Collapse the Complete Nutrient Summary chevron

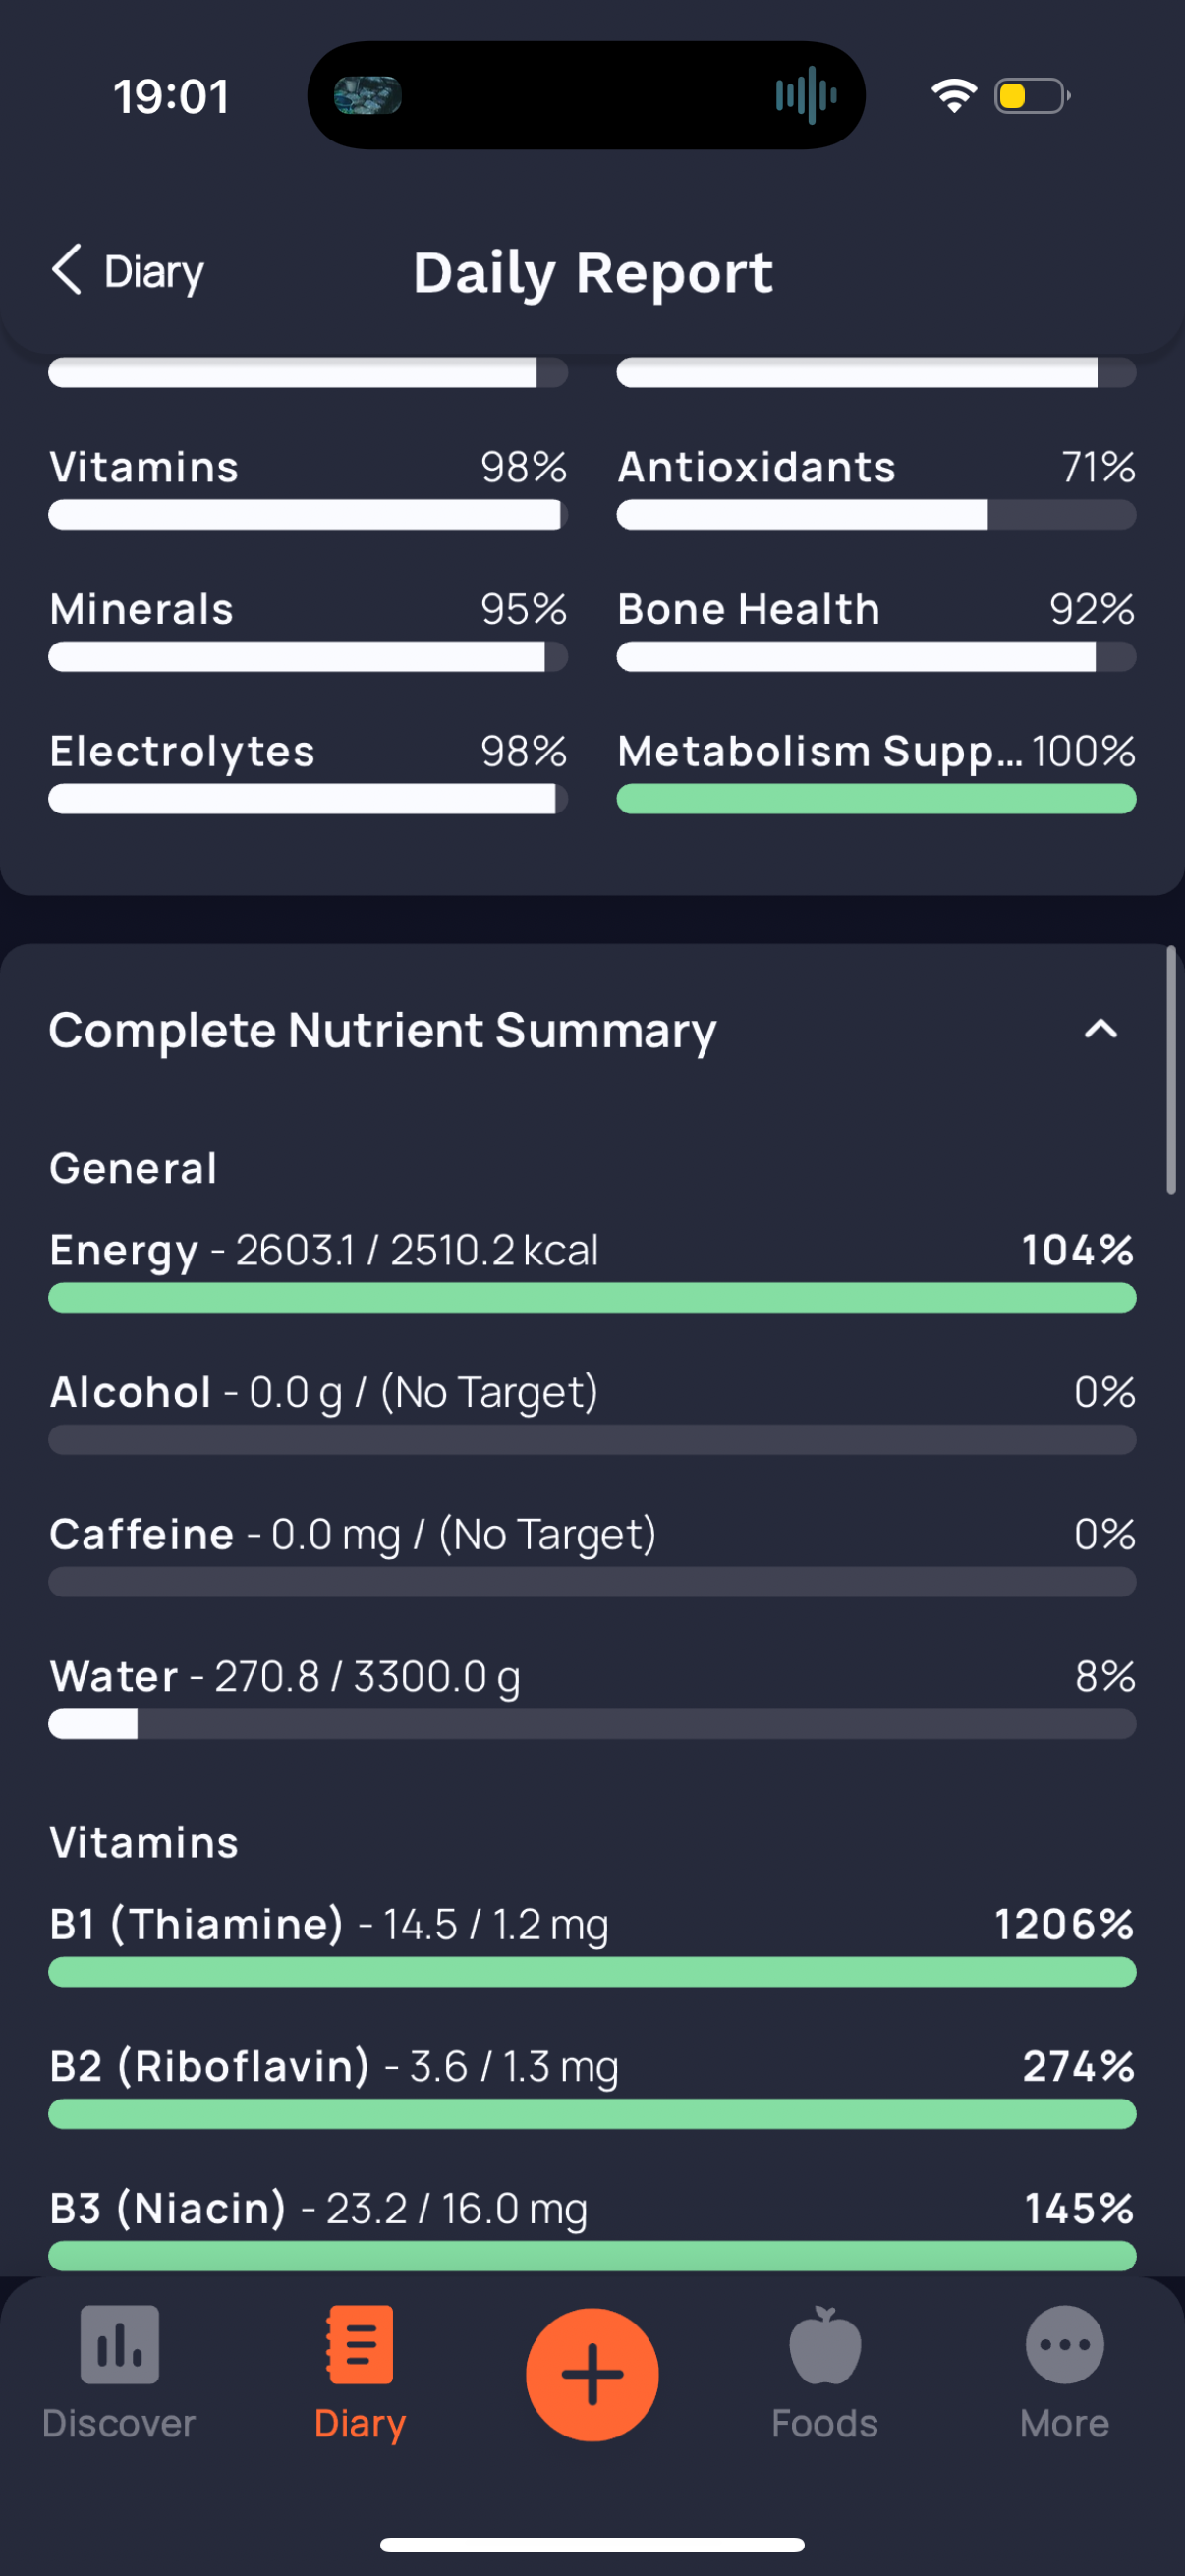1101,1029
